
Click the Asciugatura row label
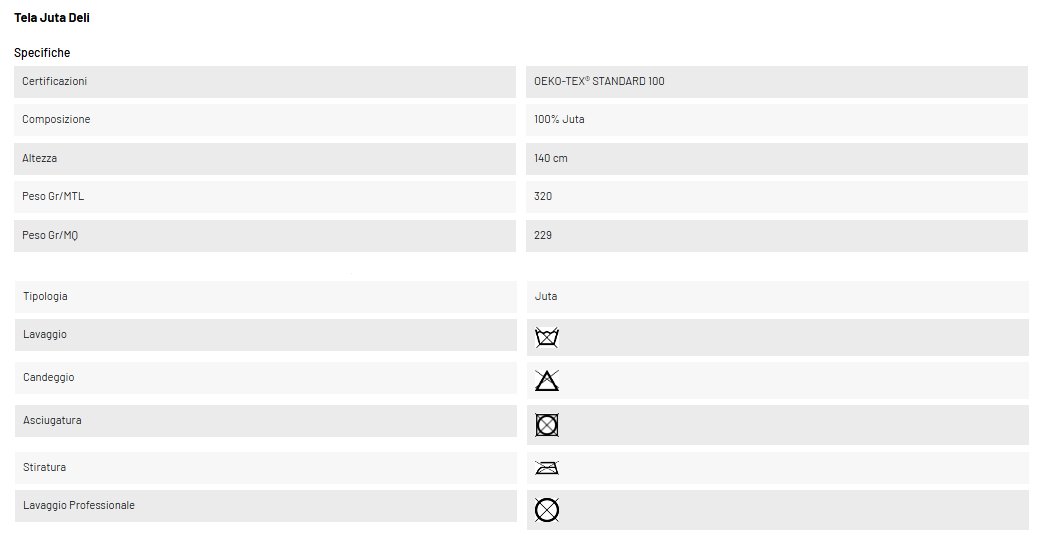pos(52,421)
